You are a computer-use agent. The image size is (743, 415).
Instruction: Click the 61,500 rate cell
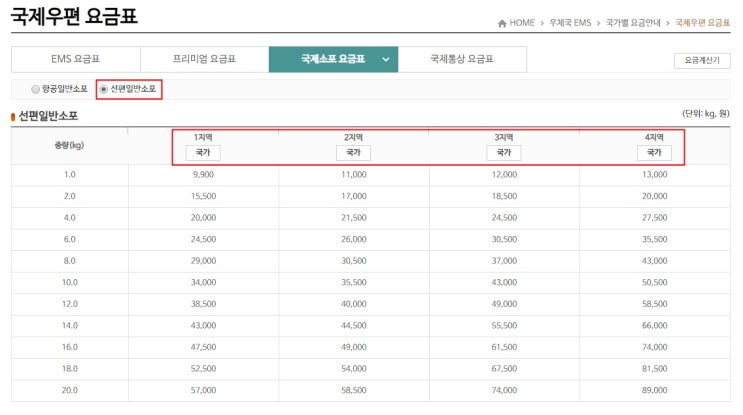(x=504, y=347)
